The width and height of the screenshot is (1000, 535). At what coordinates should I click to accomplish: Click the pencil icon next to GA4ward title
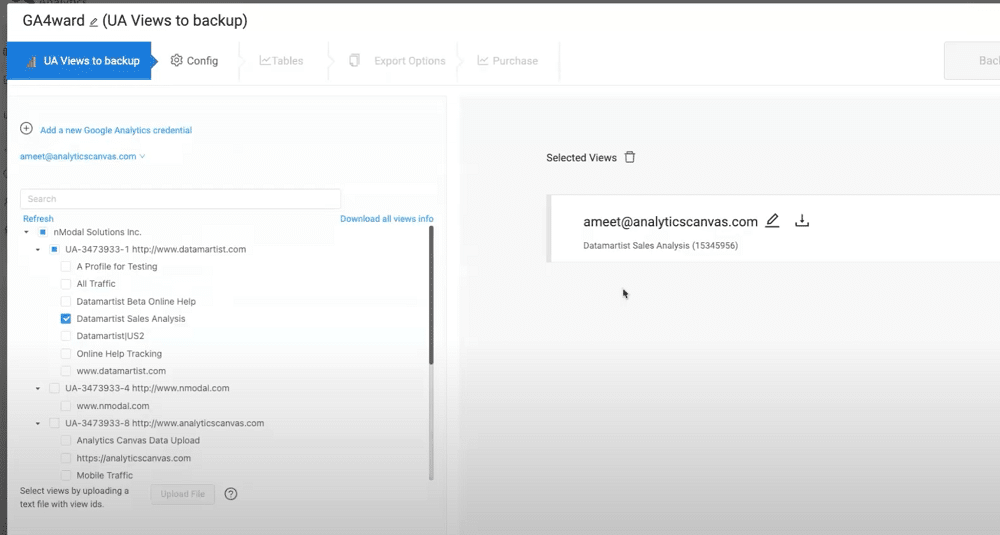94,21
